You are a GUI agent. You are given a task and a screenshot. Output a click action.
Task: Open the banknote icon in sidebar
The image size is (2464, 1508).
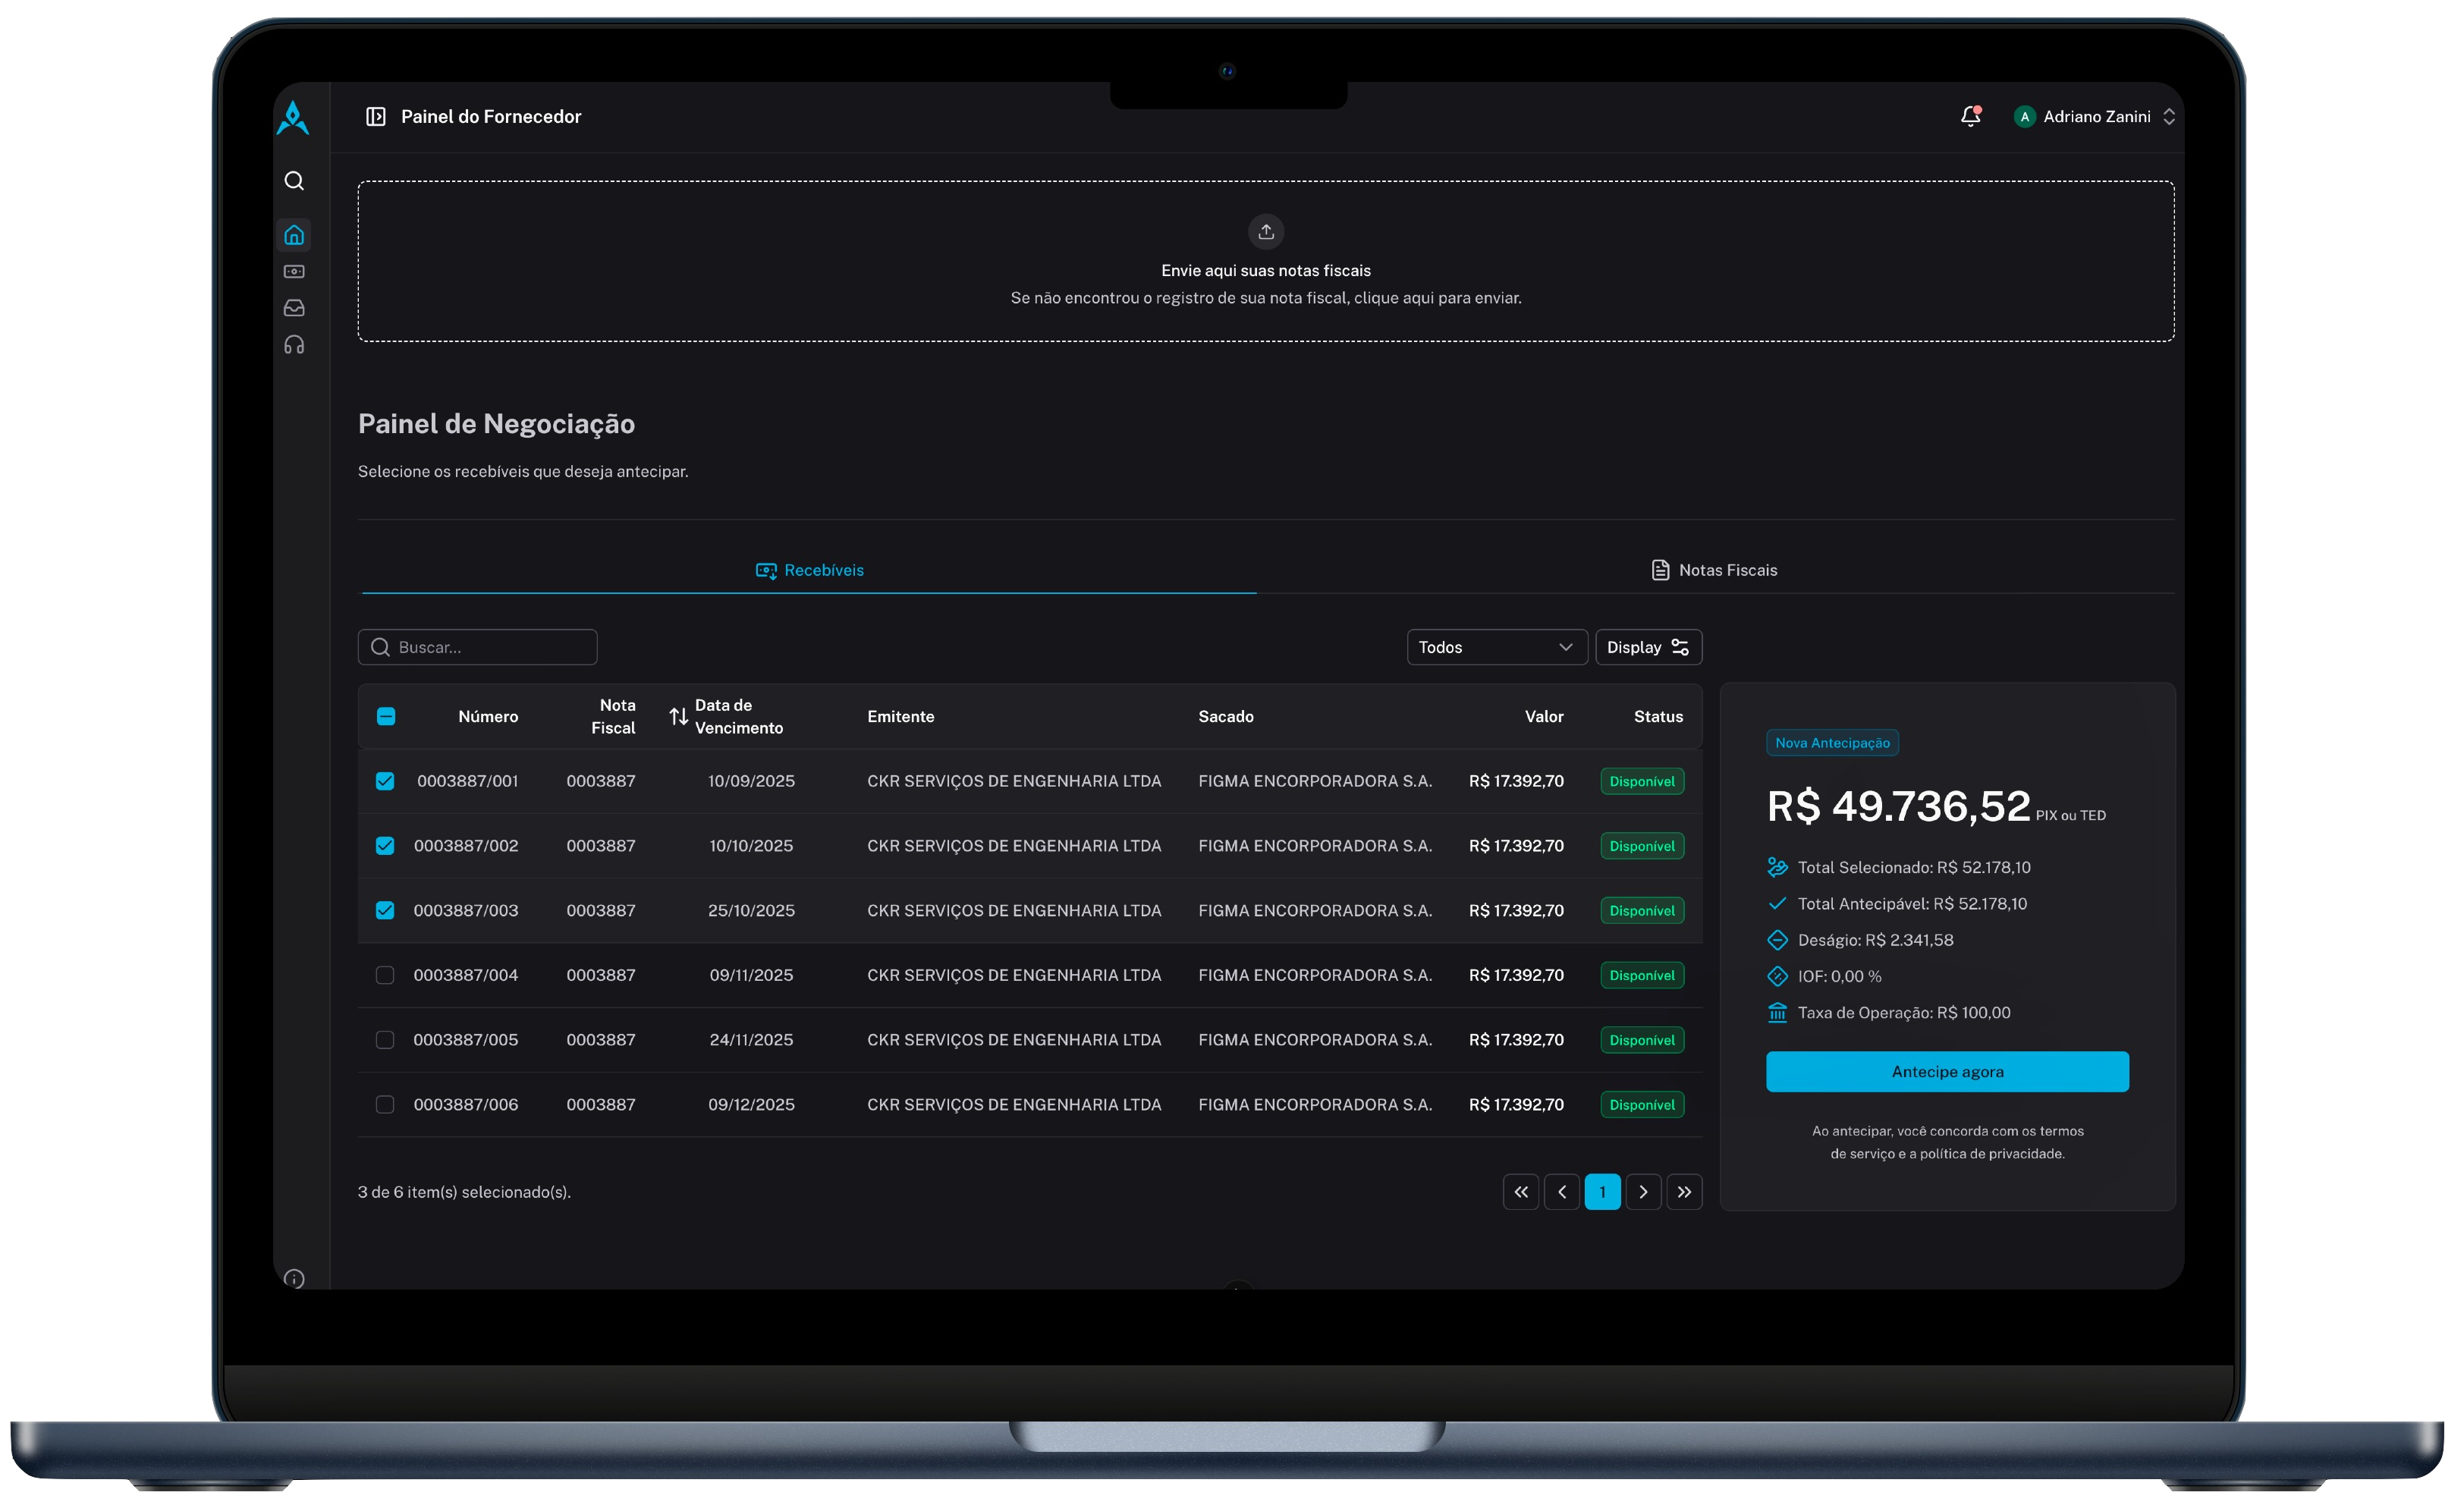pos(294,272)
